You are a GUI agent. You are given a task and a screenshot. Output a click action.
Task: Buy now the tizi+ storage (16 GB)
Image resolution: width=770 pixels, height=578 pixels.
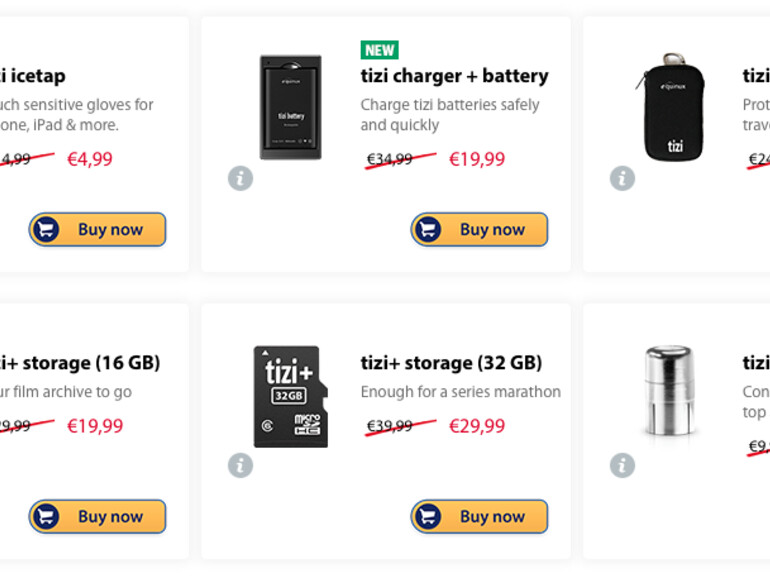[x=97, y=517]
